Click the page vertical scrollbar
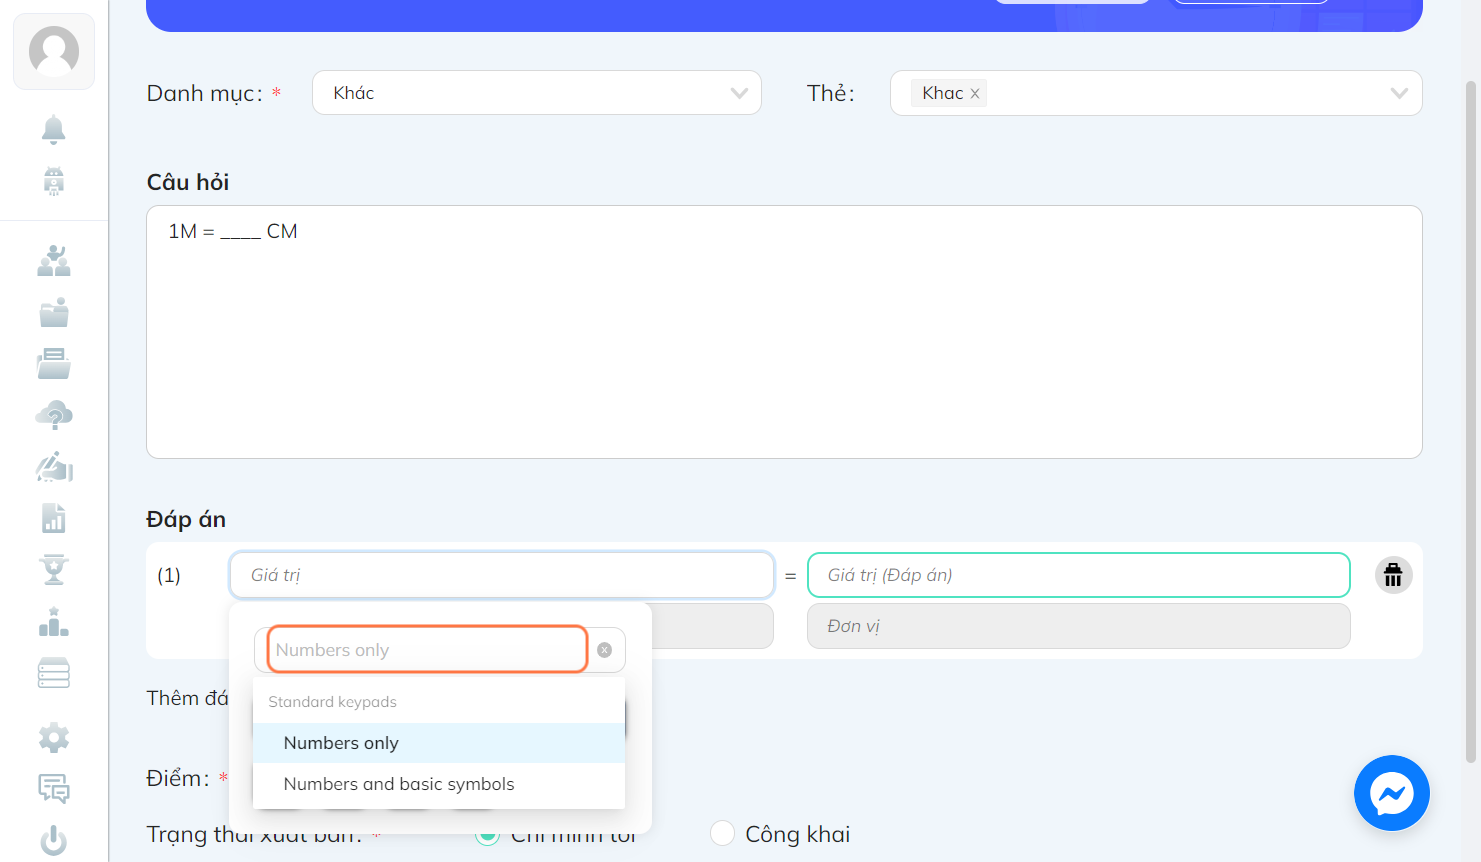The image size is (1481, 862). tap(1471, 420)
